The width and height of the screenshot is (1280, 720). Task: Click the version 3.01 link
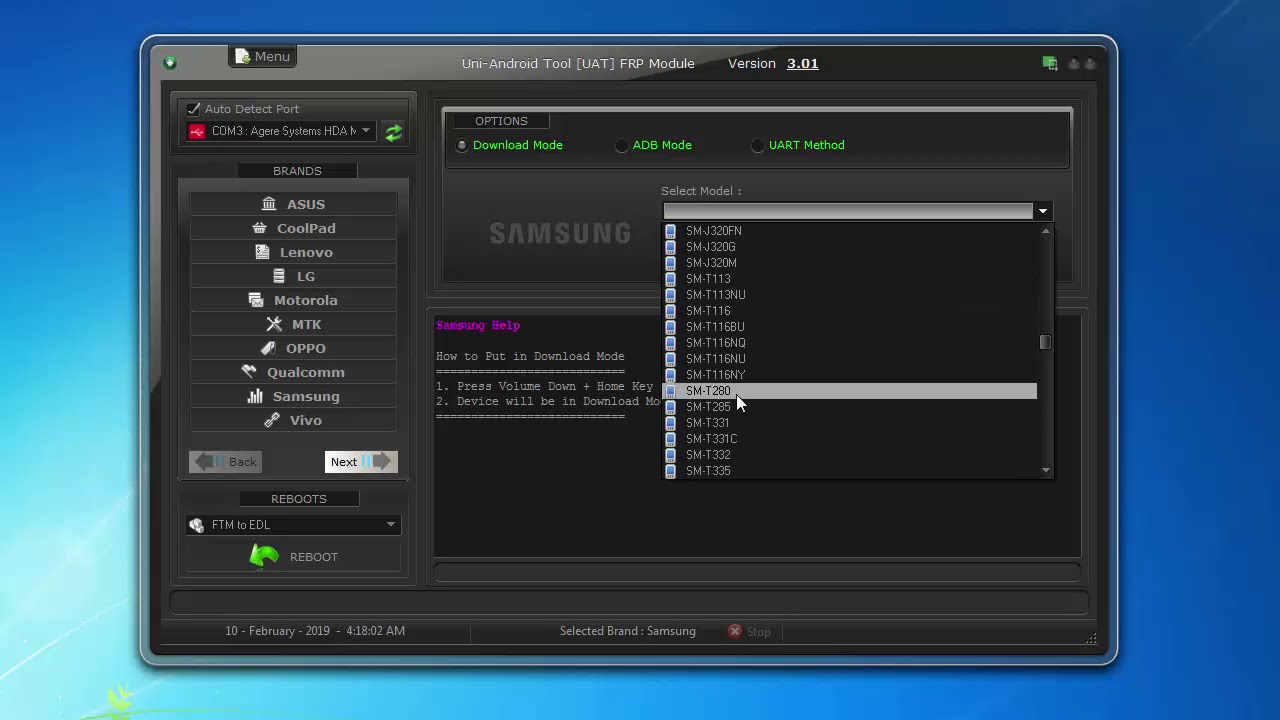tap(802, 63)
